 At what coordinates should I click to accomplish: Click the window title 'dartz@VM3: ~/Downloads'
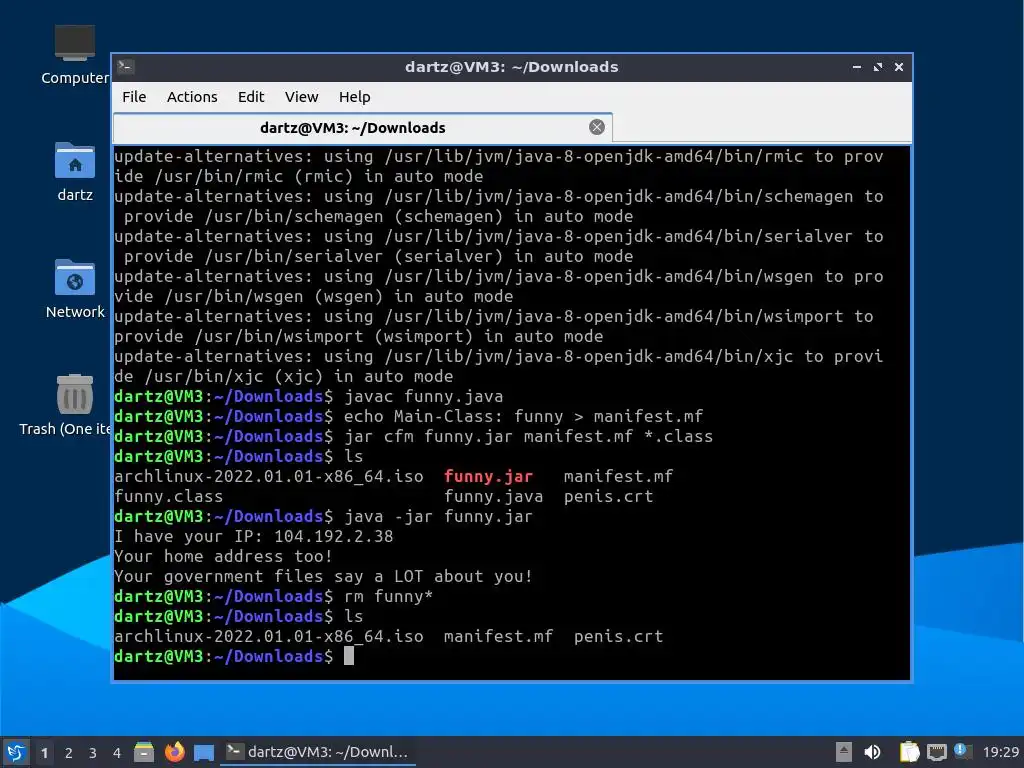[x=511, y=67]
